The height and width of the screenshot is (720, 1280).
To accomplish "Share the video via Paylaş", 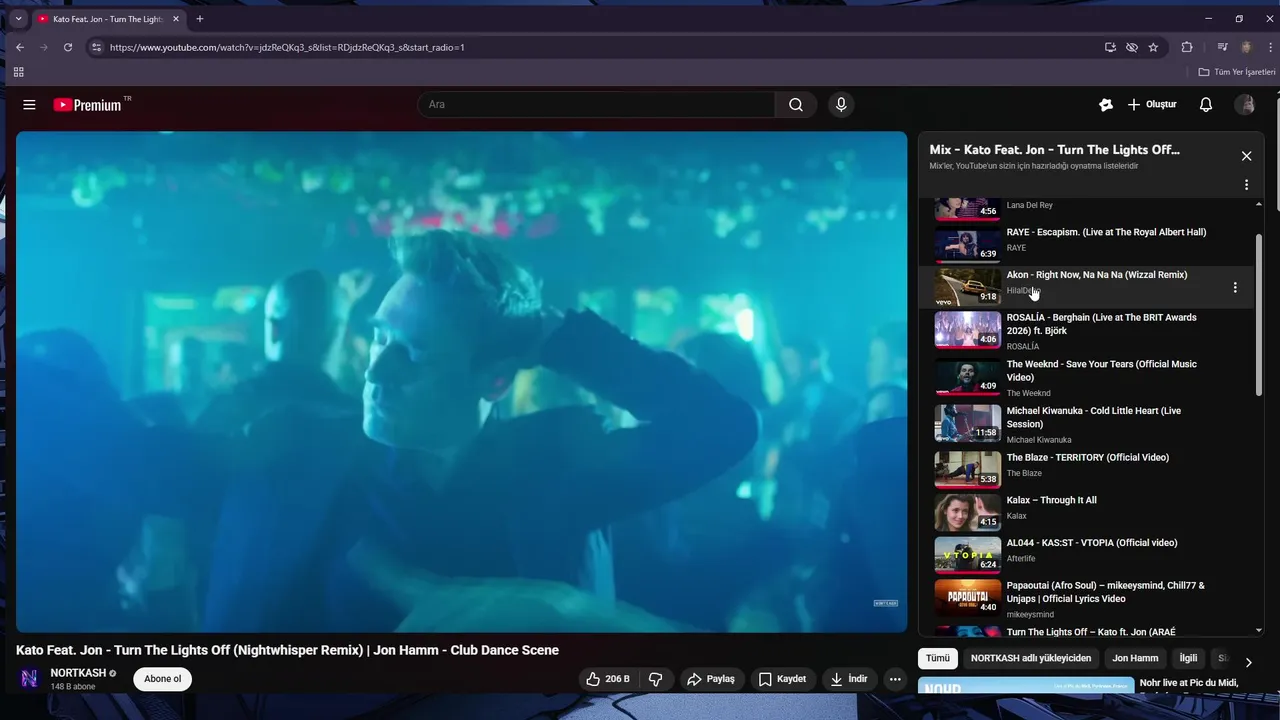I will coord(710,679).
